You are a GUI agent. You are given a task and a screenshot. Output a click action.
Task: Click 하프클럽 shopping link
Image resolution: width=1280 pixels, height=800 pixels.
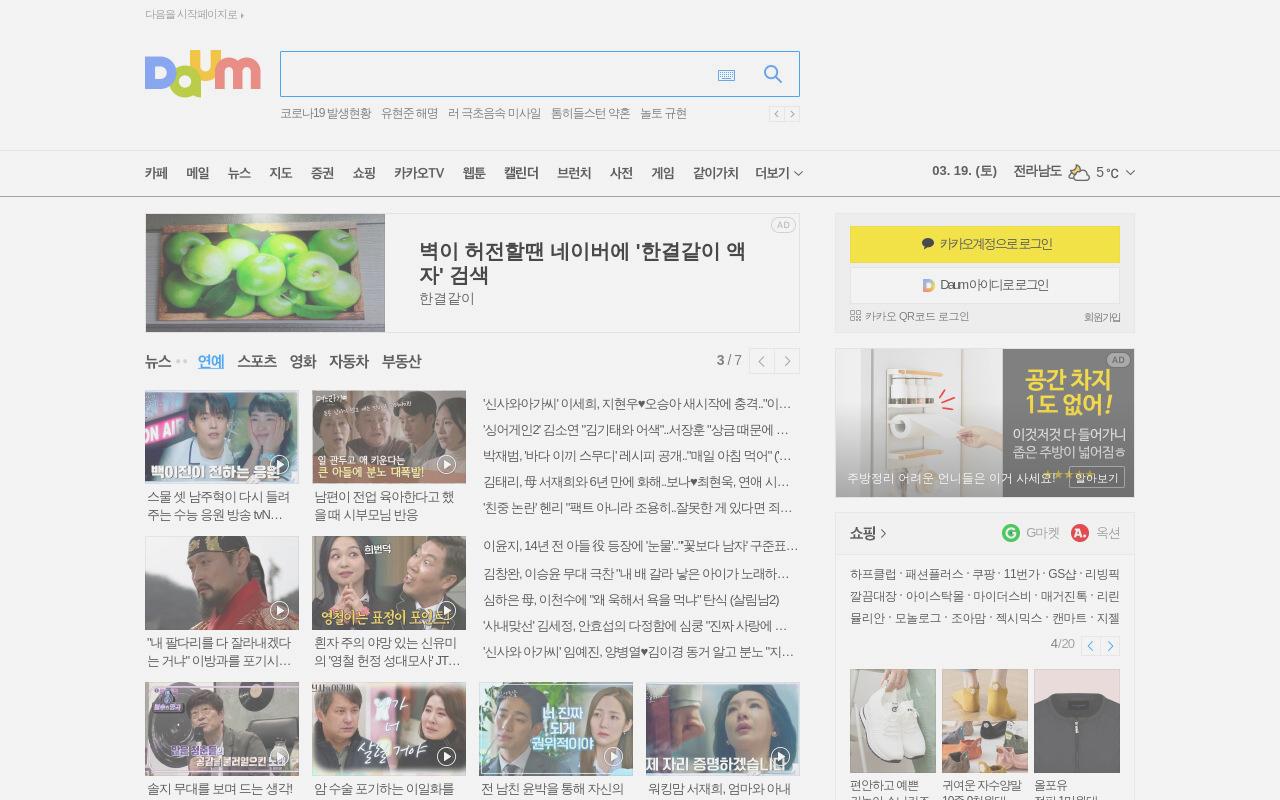tap(873, 574)
